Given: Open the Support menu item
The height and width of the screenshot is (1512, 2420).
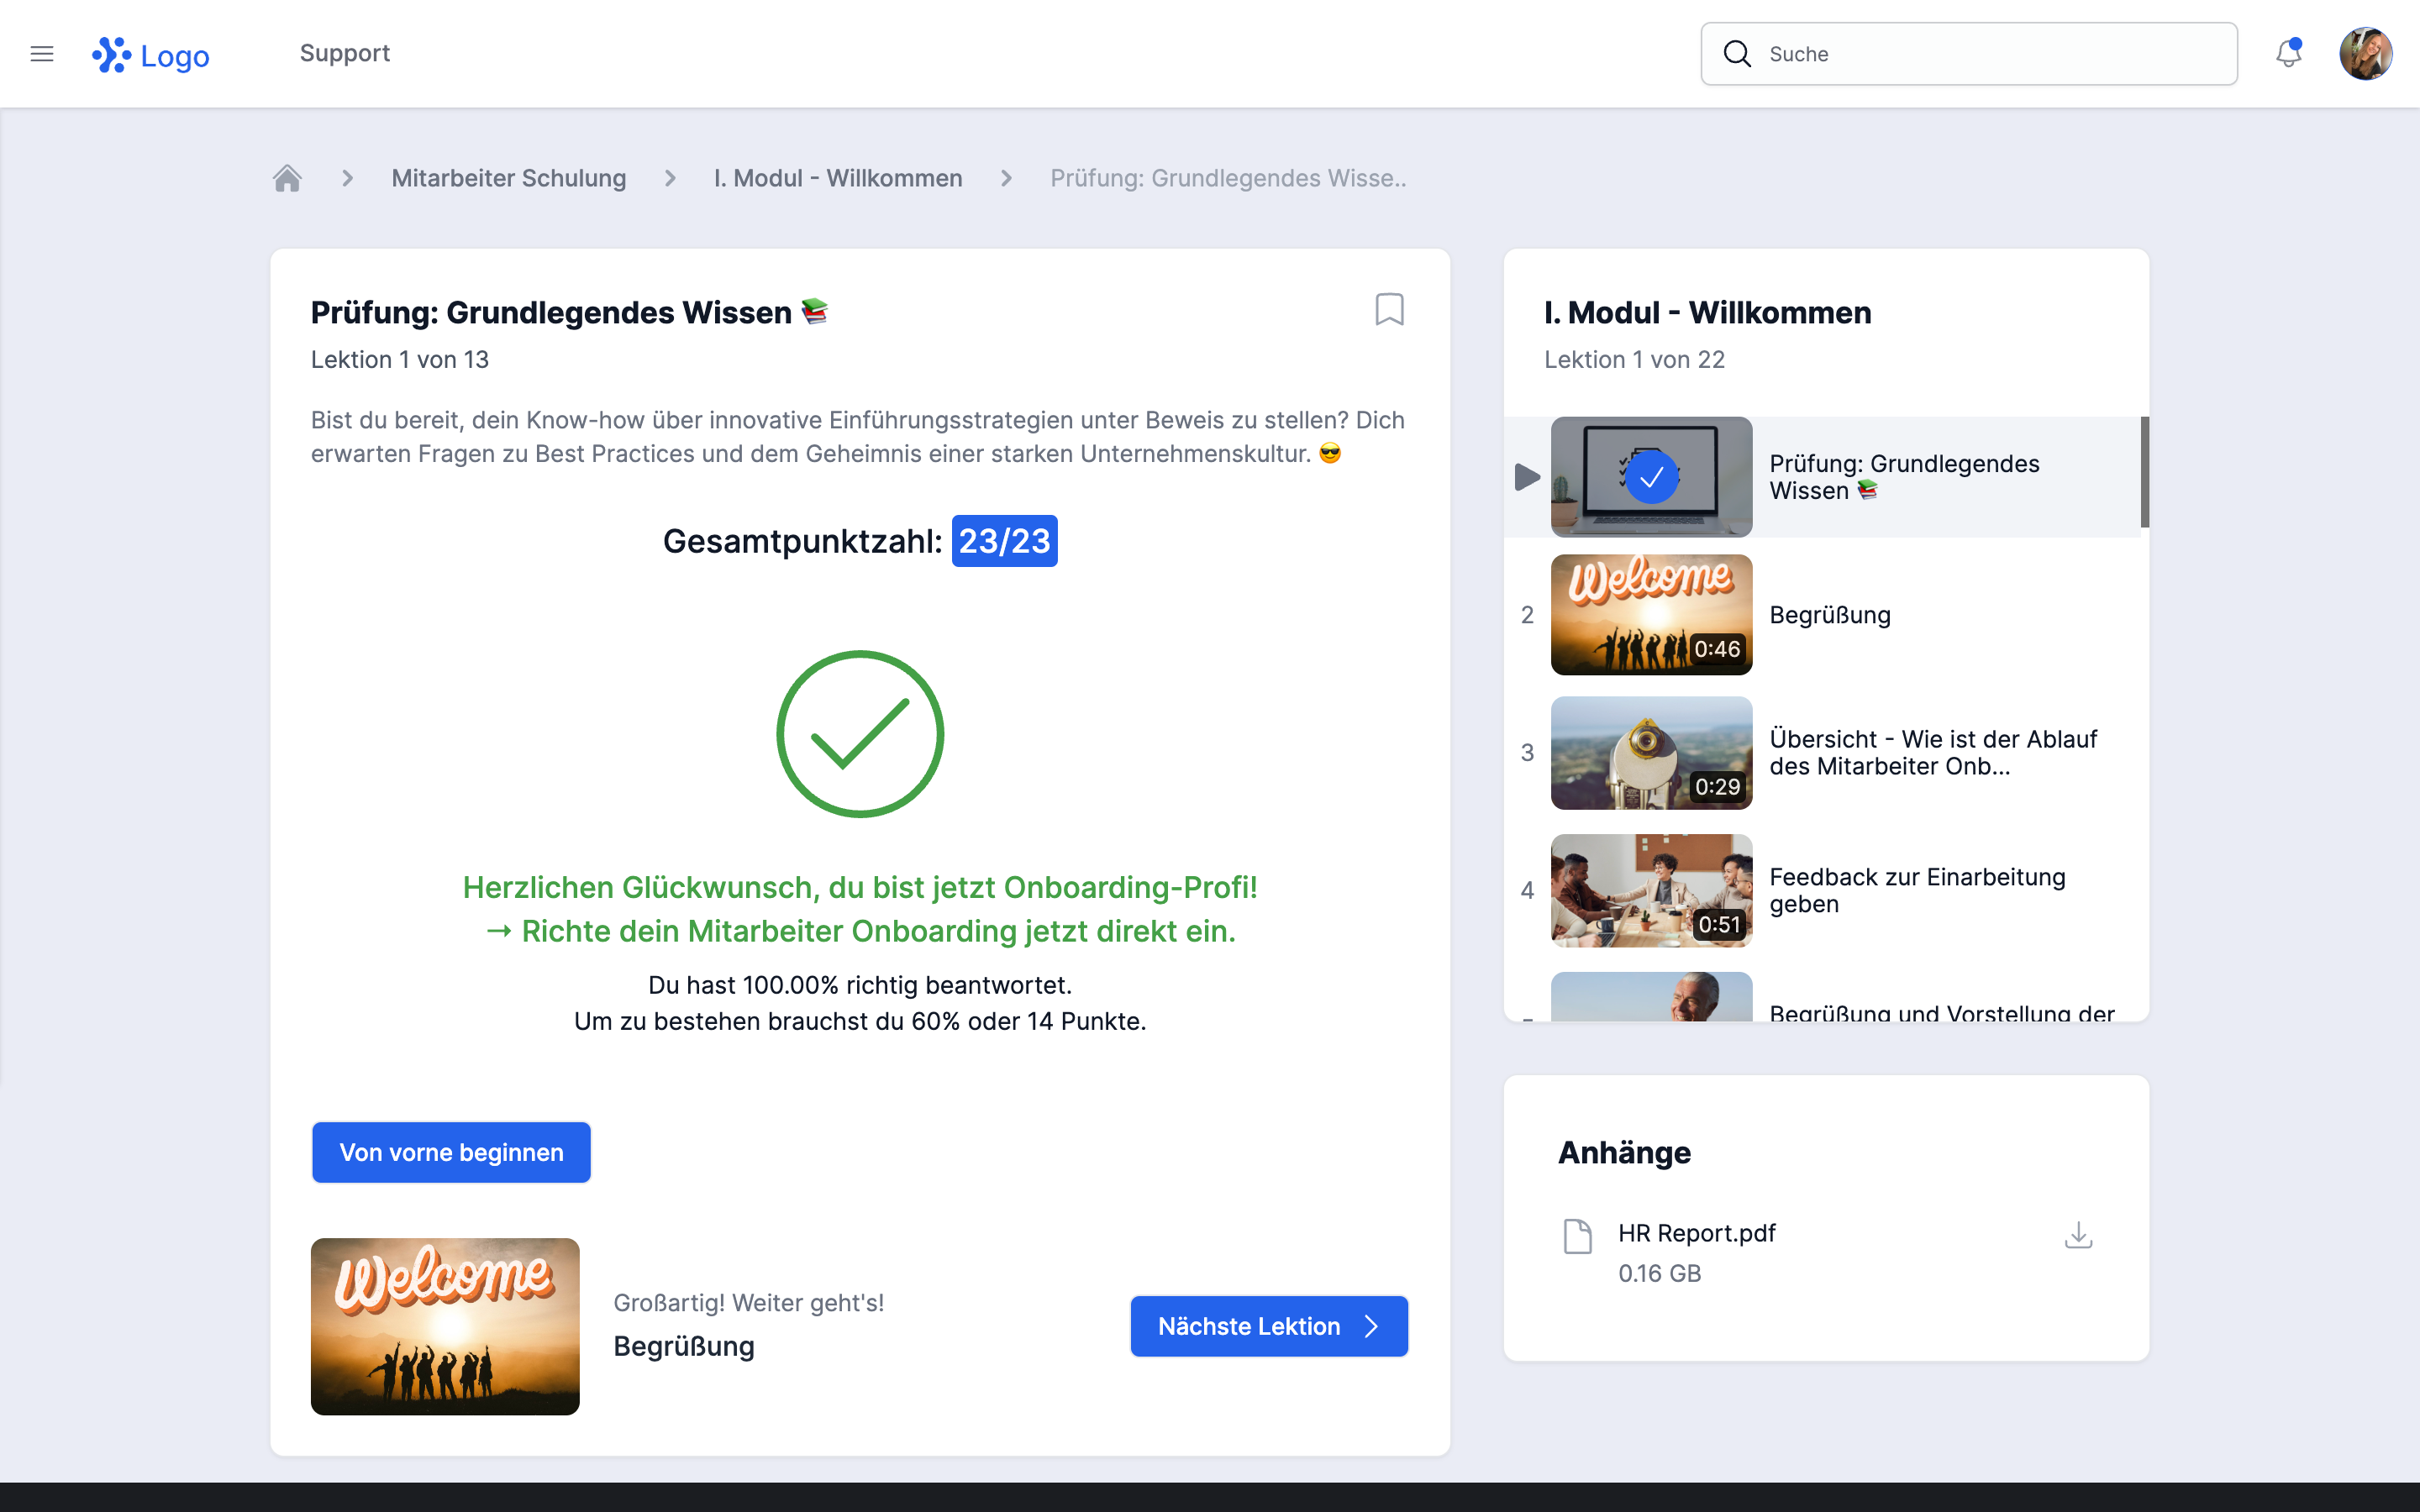Looking at the screenshot, I should pyautogui.click(x=344, y=53).
